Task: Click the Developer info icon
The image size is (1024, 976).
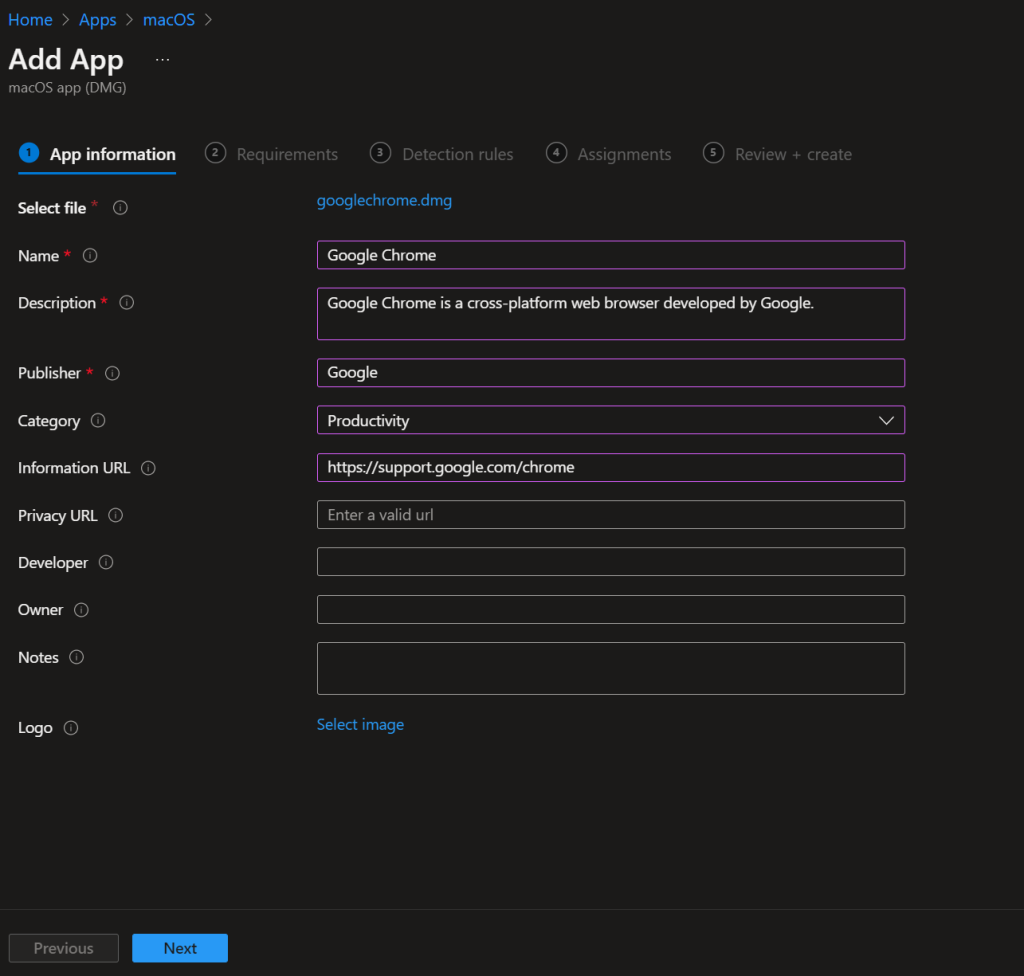Action: tap(106, 562)
